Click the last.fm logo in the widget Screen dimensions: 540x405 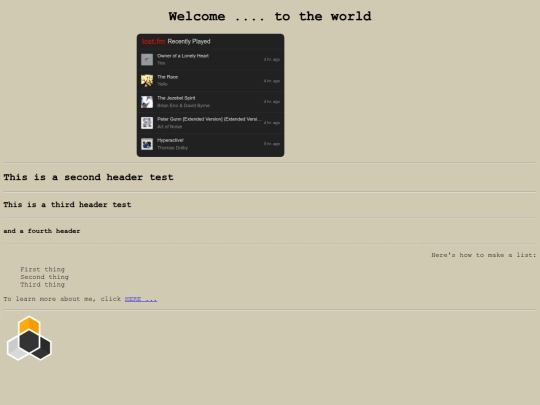pos(154,41)
